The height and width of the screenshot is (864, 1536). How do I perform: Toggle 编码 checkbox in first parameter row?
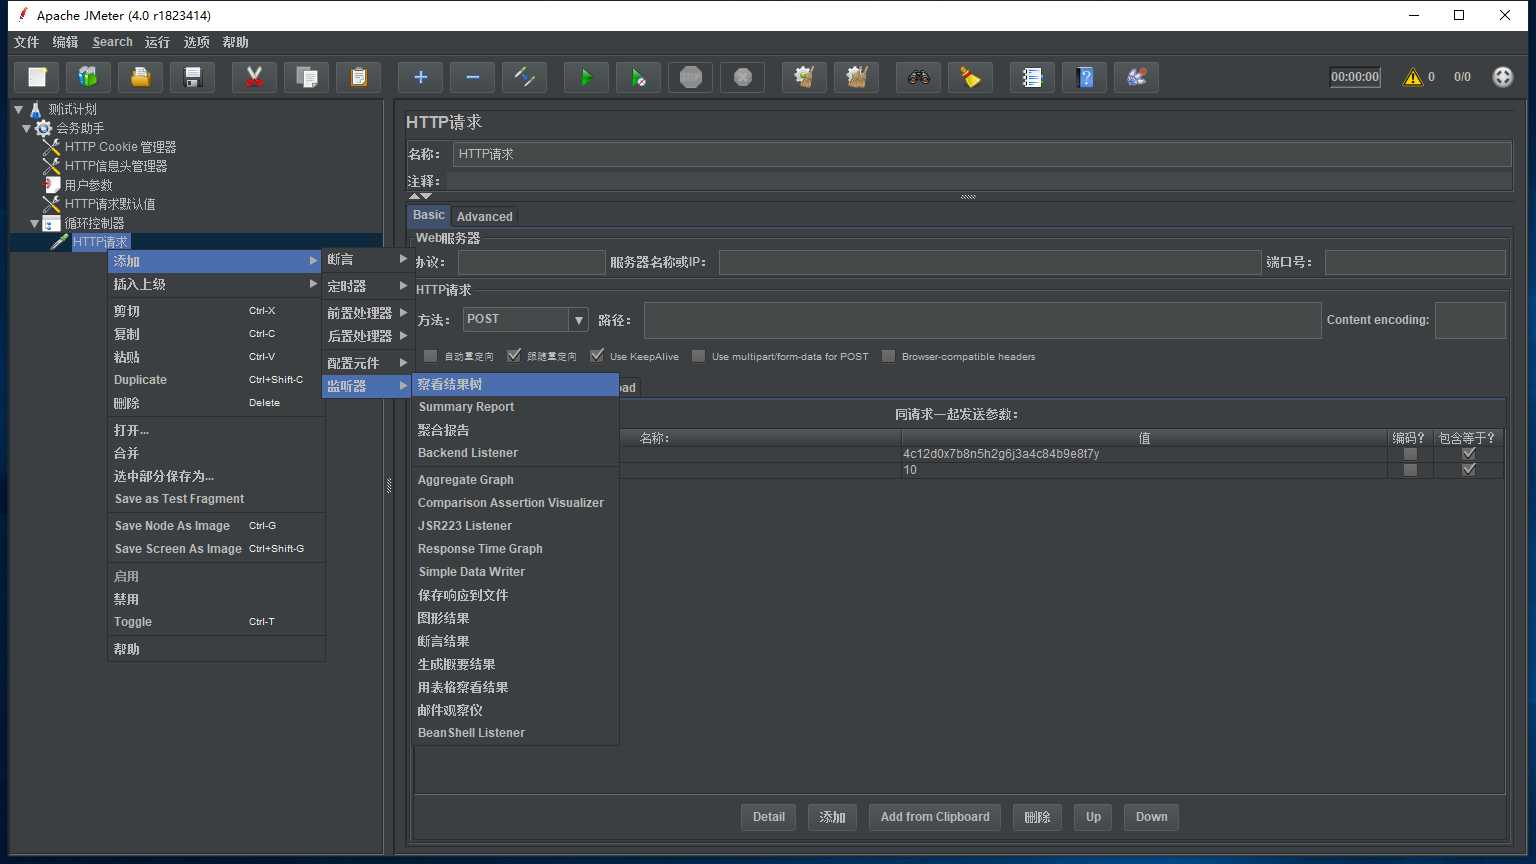[1410, 454]
